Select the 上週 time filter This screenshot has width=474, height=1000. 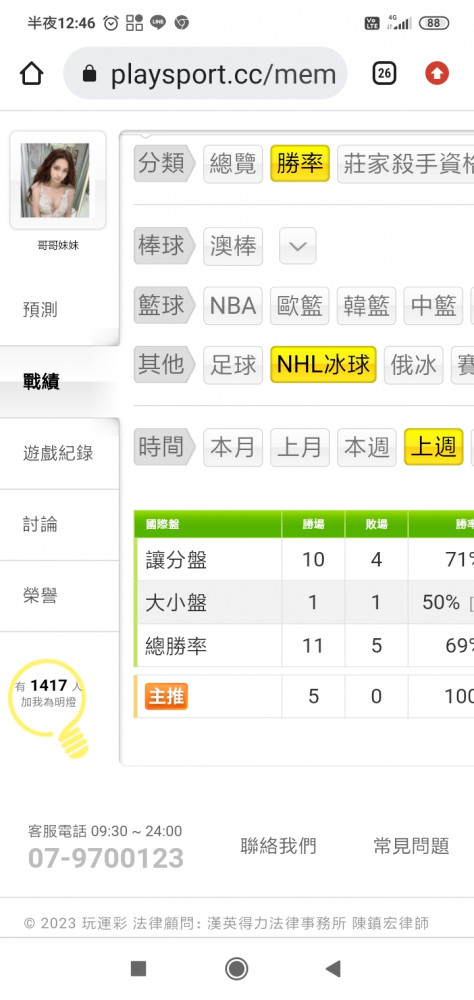pos(434,447)
